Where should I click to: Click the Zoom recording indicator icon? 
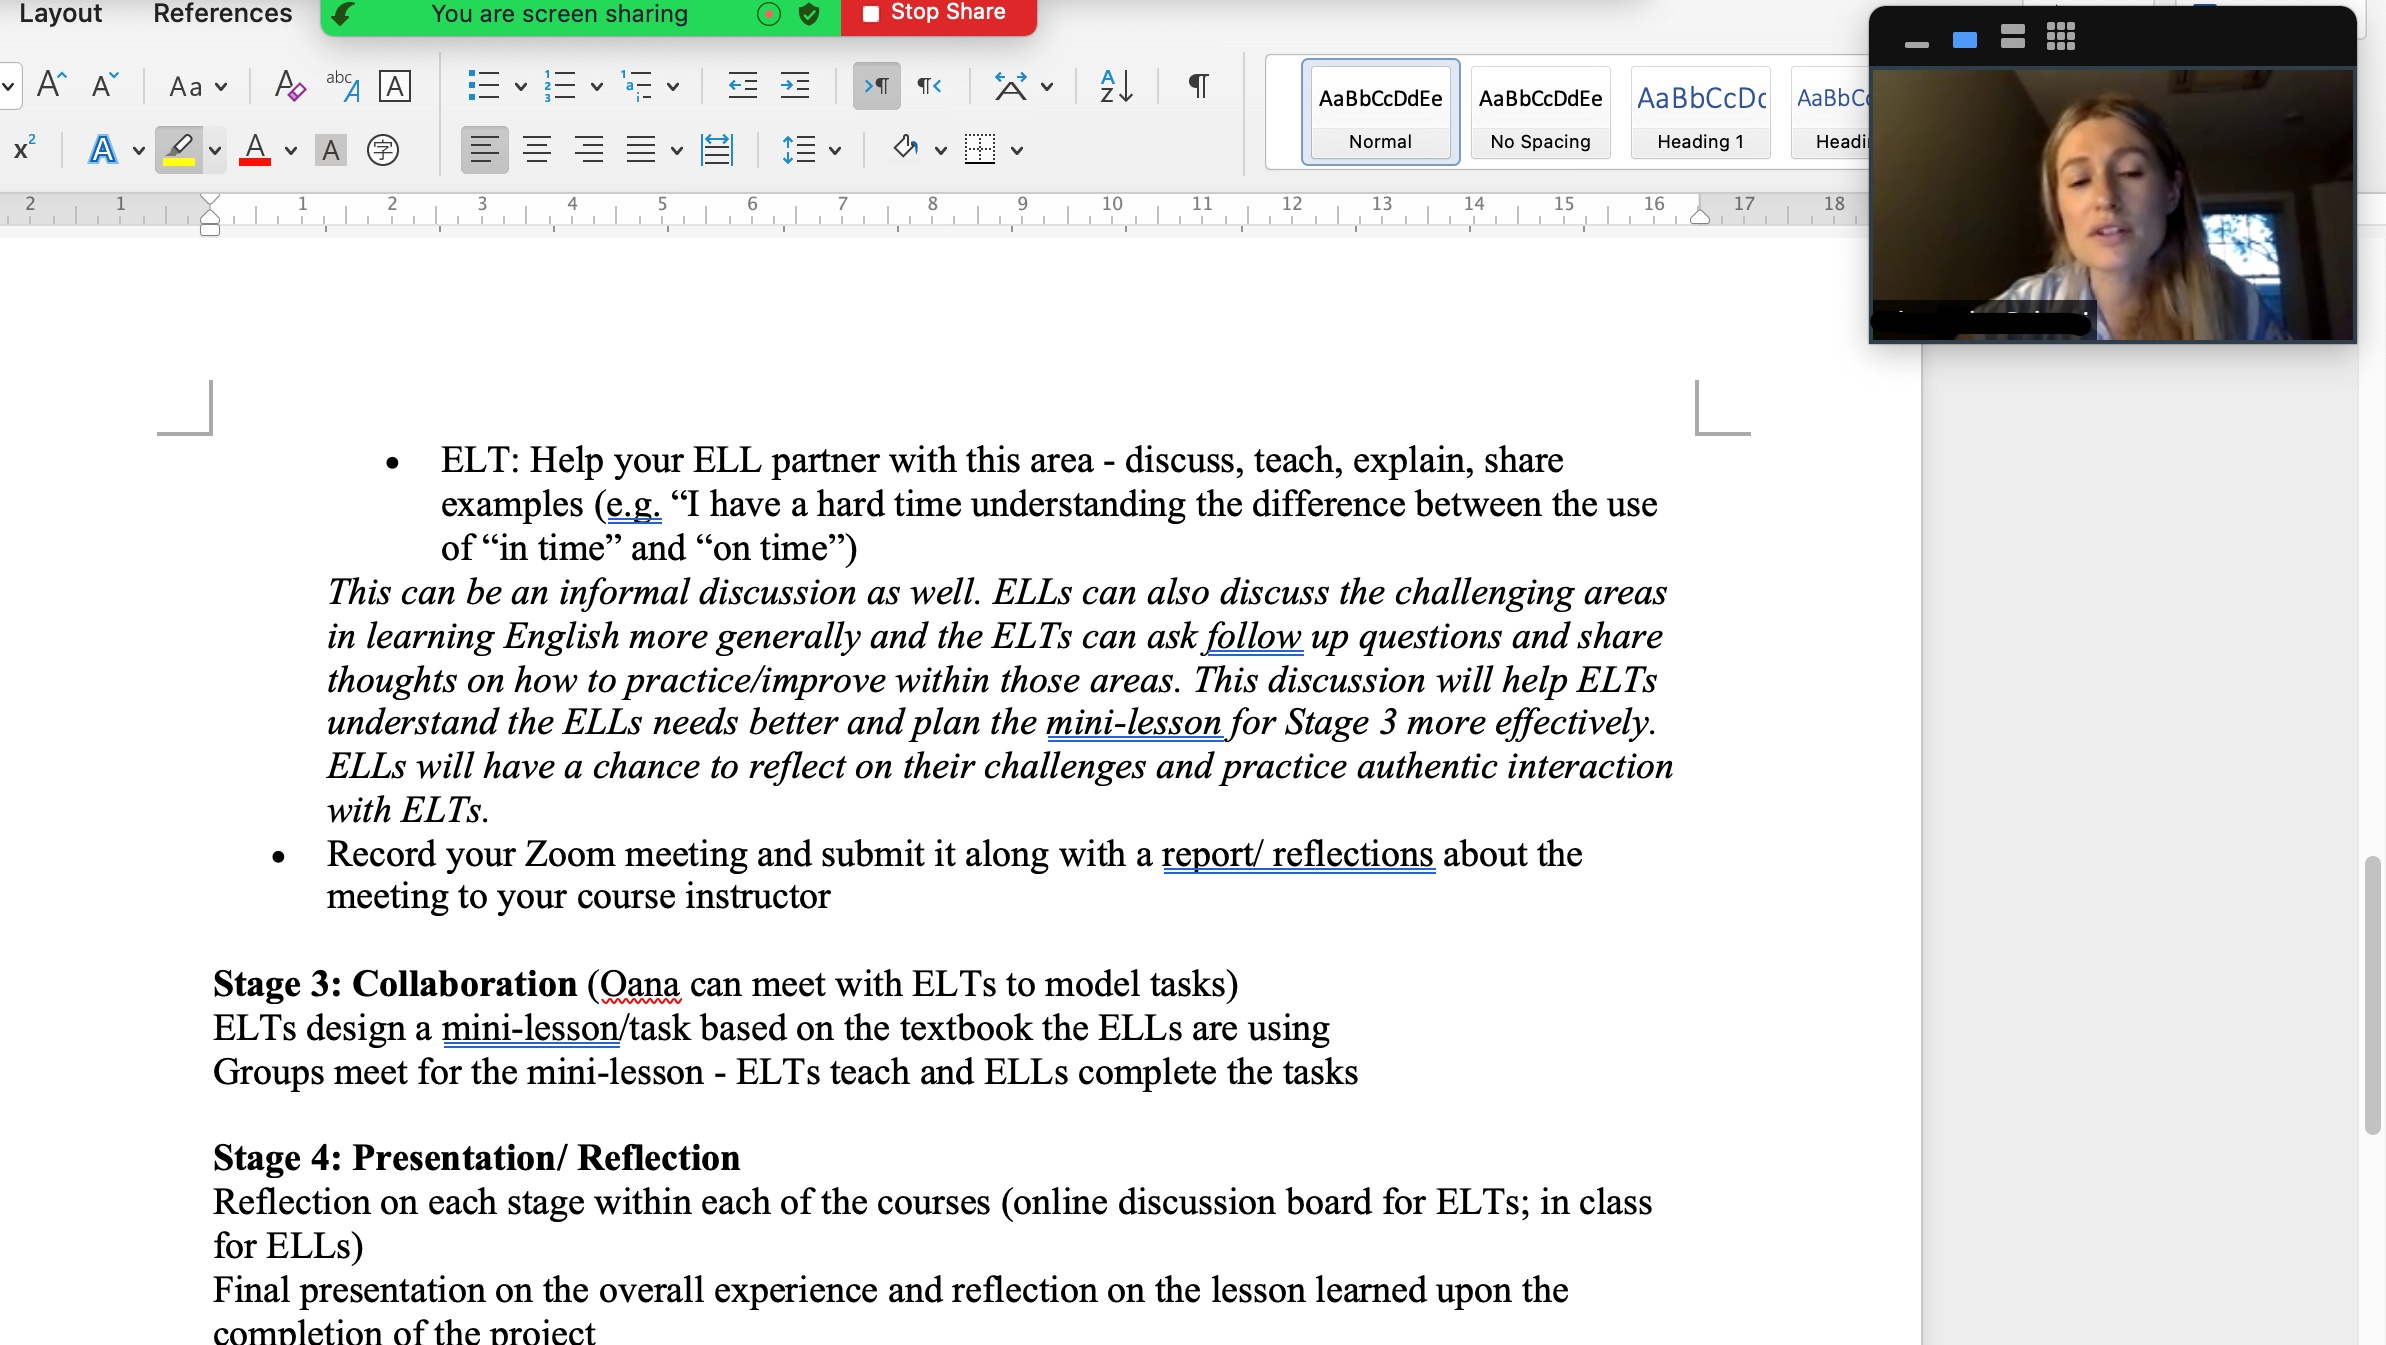coord(769,14)
